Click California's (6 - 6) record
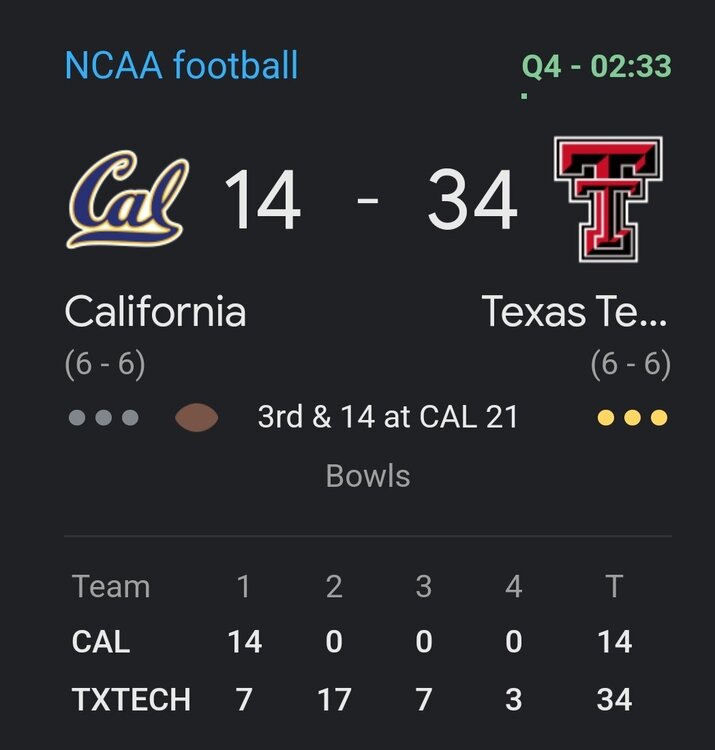The height and width of the screenshot is (750, 715). tap(105, 364)
